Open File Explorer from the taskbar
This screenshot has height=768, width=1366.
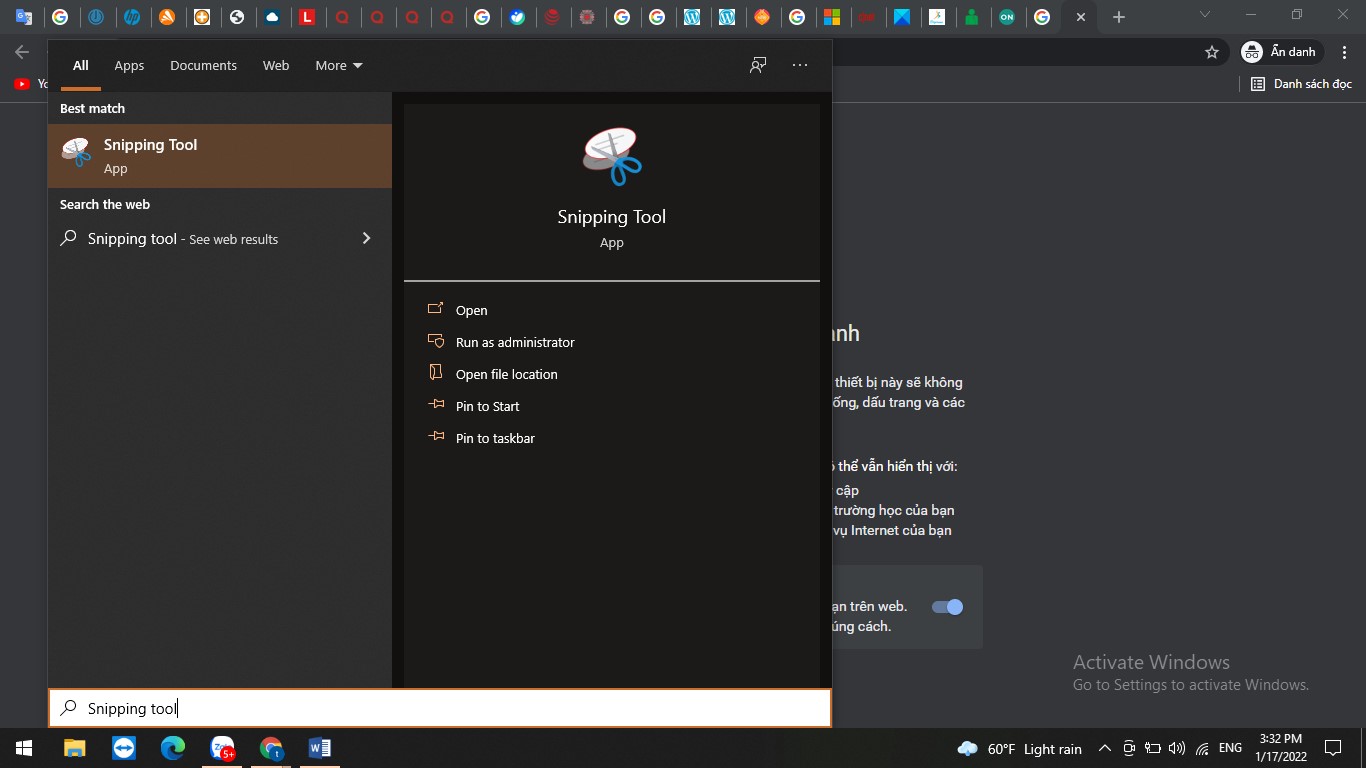pos(75,748)
